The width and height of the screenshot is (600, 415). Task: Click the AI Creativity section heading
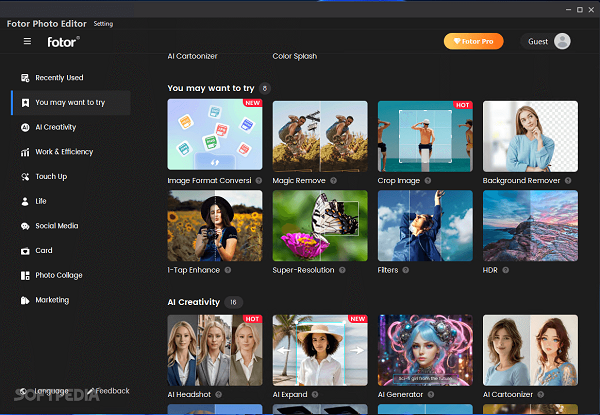194,302
